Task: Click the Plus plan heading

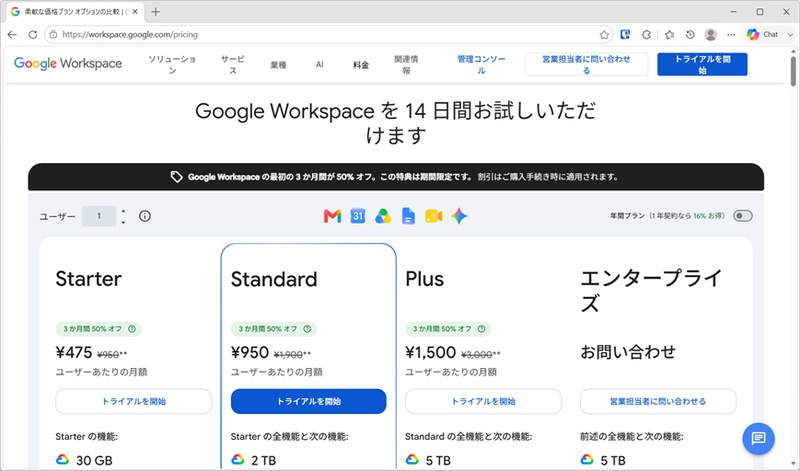Action: click(424, 279)
